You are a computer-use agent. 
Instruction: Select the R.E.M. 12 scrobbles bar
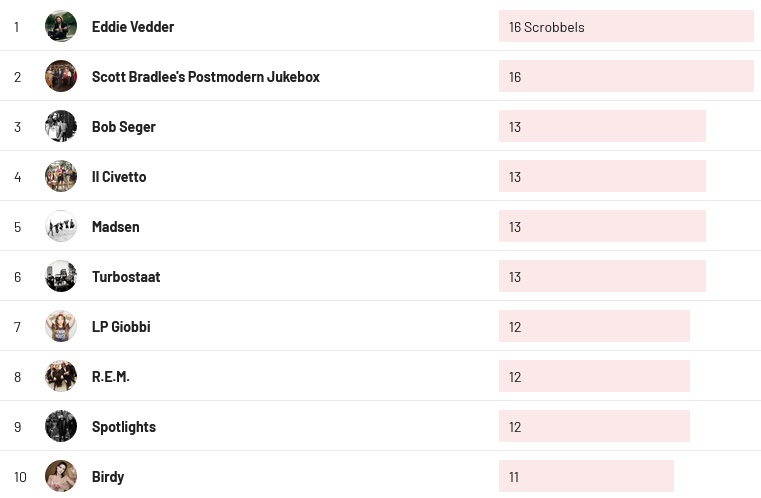[594, 377]
